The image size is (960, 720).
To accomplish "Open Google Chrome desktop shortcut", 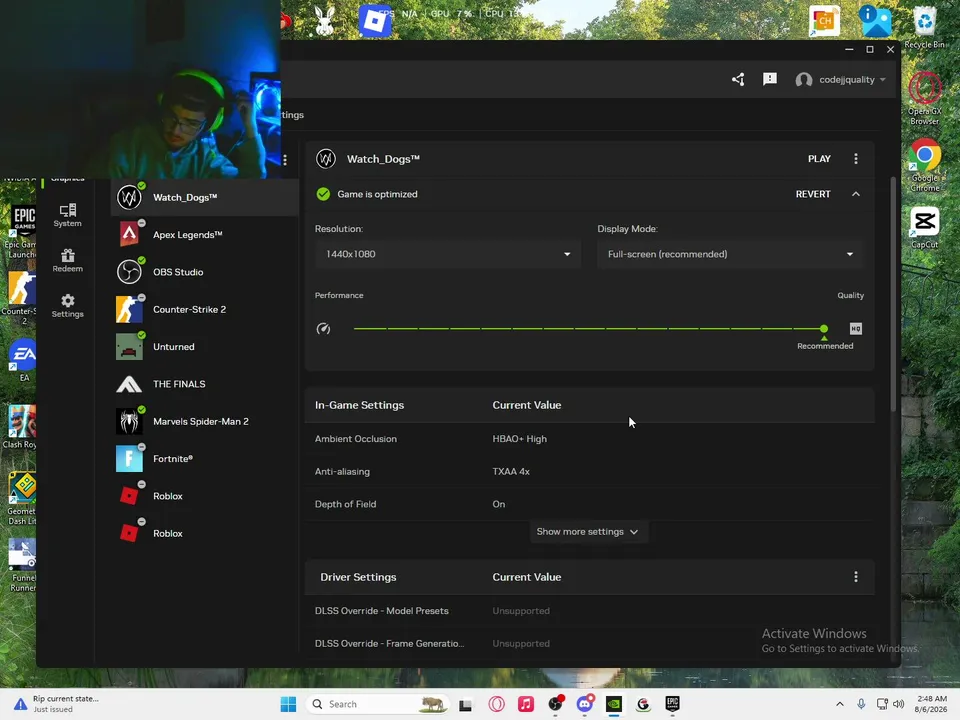I will click(924, 165).
